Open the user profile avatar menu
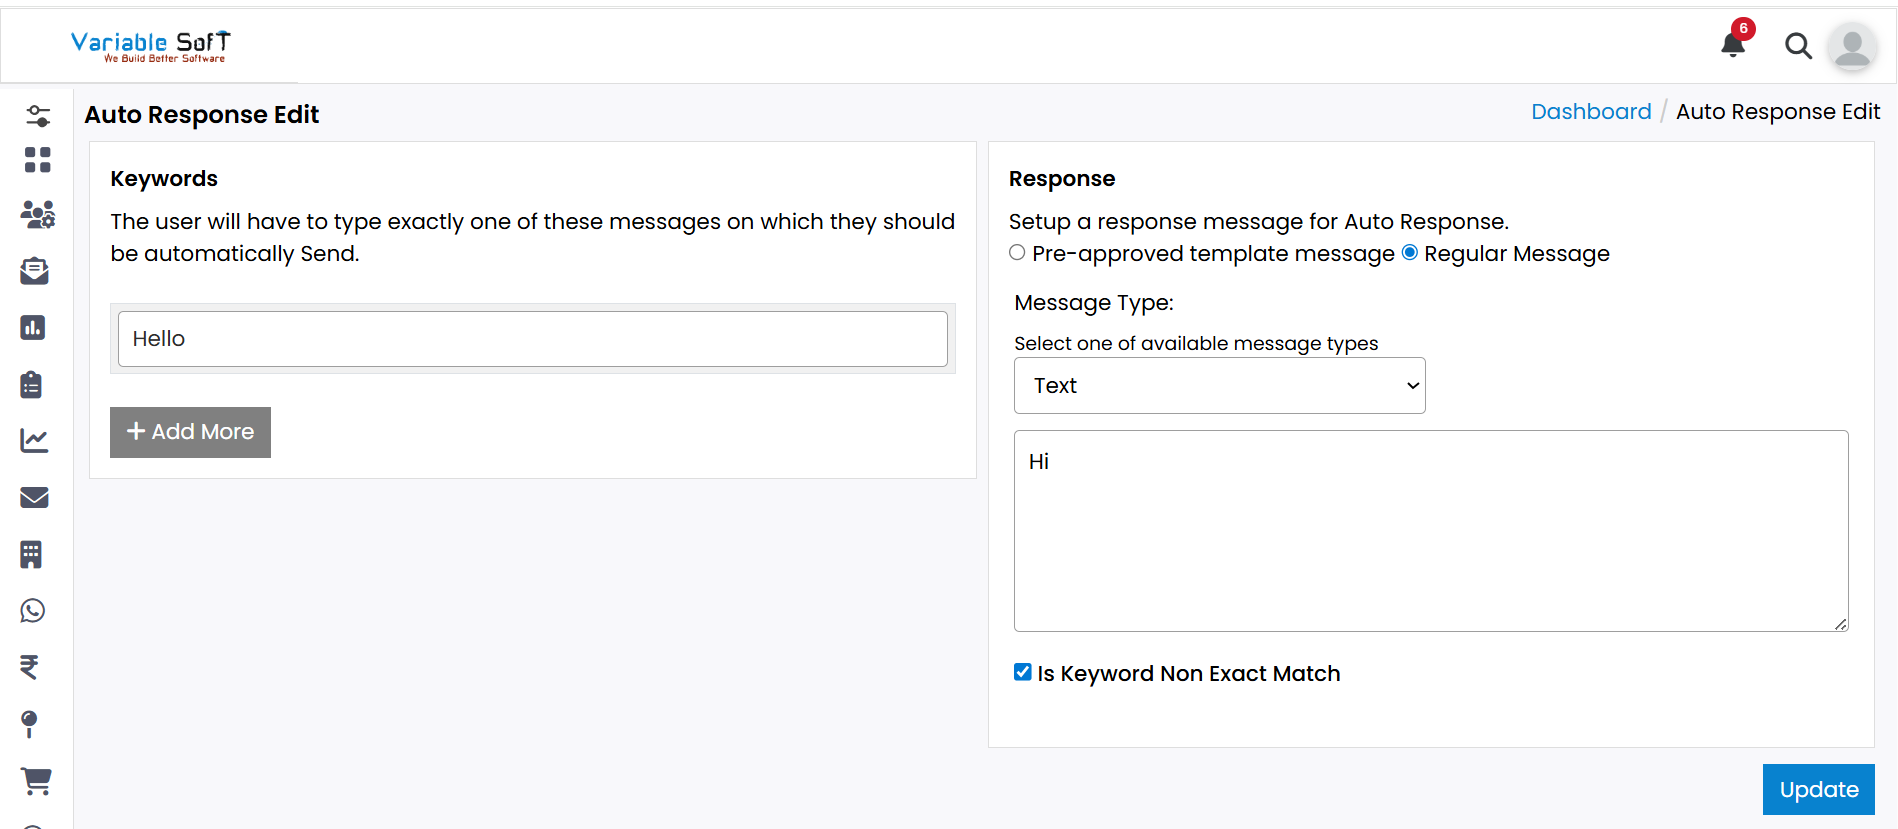The width and height of the screenshot is (1898, 829). (x=1852, y=47)
